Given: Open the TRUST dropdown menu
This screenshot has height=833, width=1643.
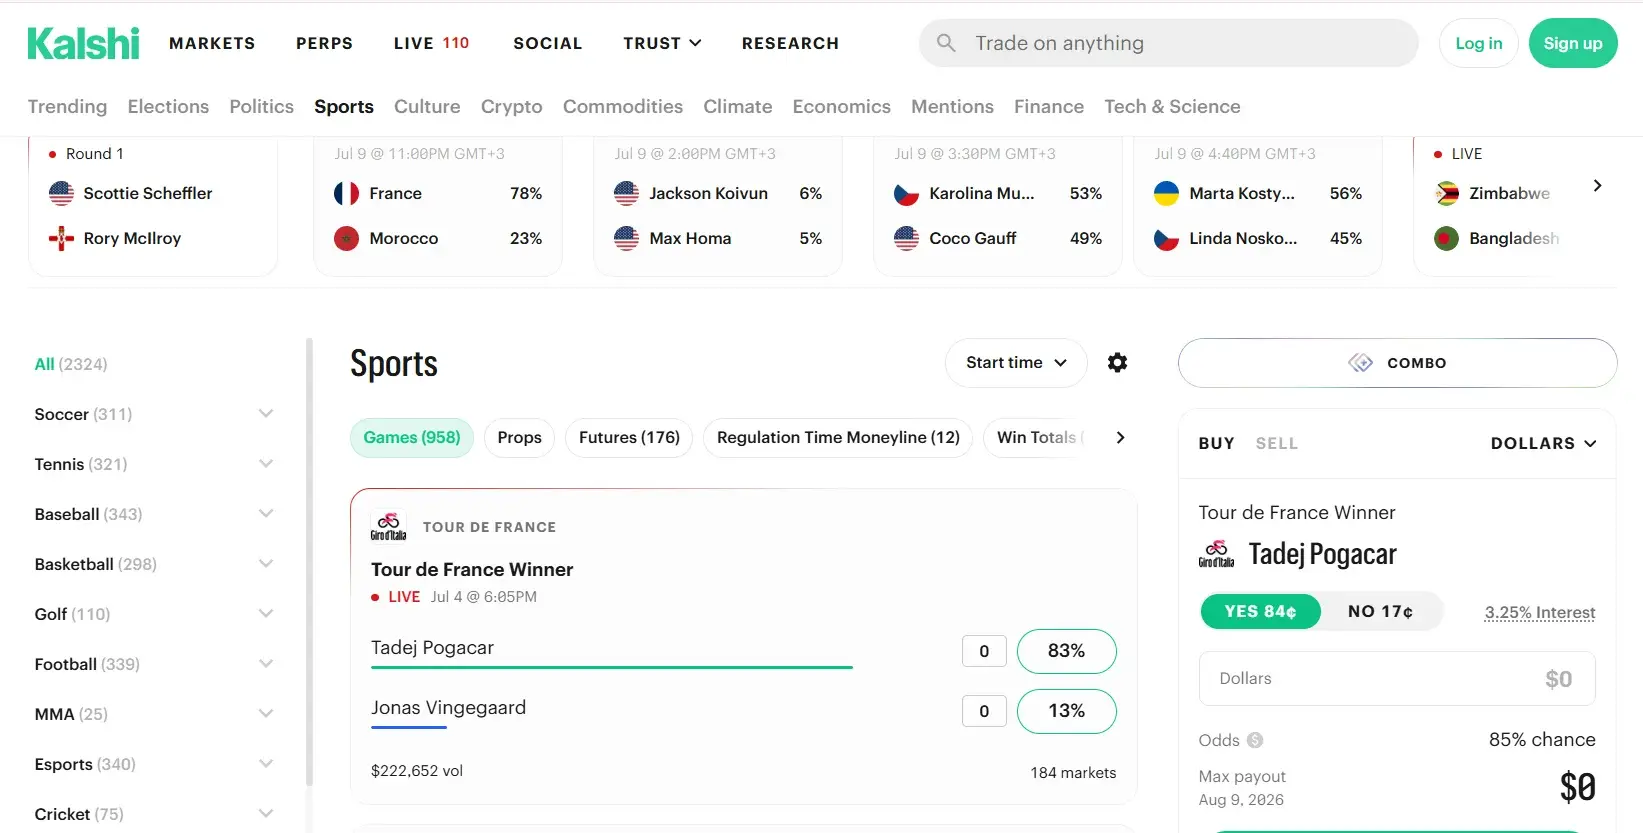Looking at the screenshot, I should click(662, 43).
